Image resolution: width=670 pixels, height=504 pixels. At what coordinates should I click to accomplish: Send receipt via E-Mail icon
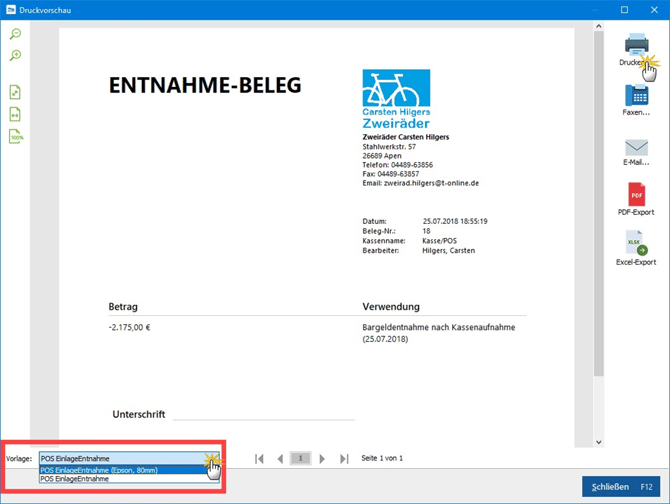click(x=636, y=148)
